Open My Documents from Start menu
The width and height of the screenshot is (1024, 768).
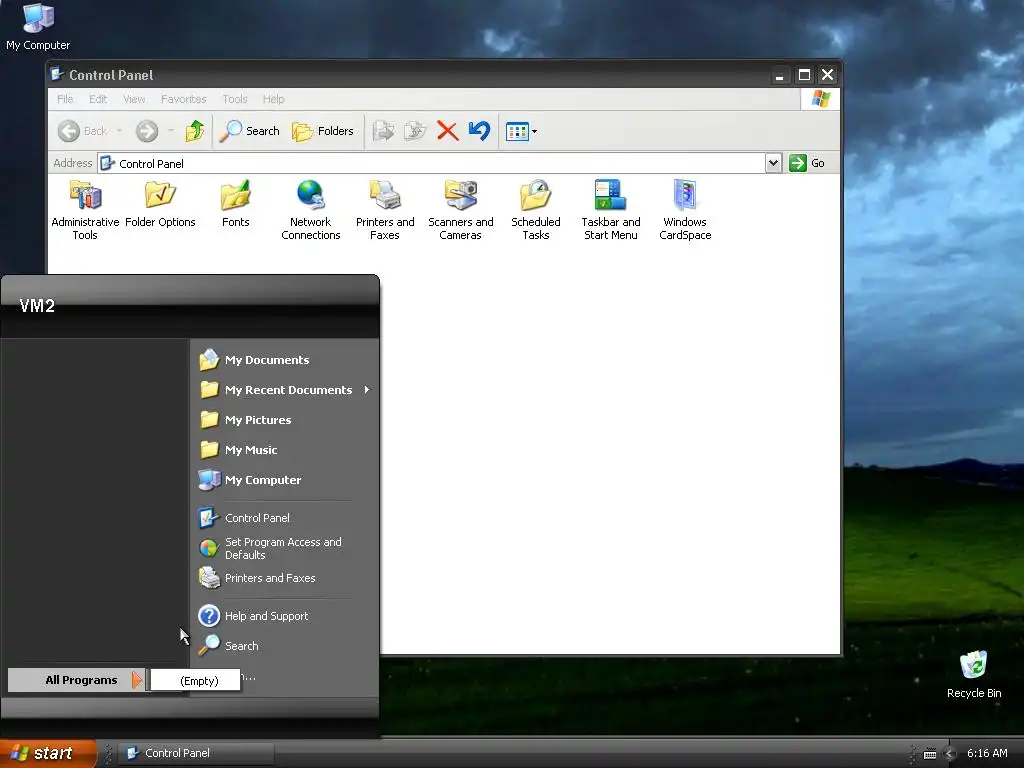[x=284, y=360]
